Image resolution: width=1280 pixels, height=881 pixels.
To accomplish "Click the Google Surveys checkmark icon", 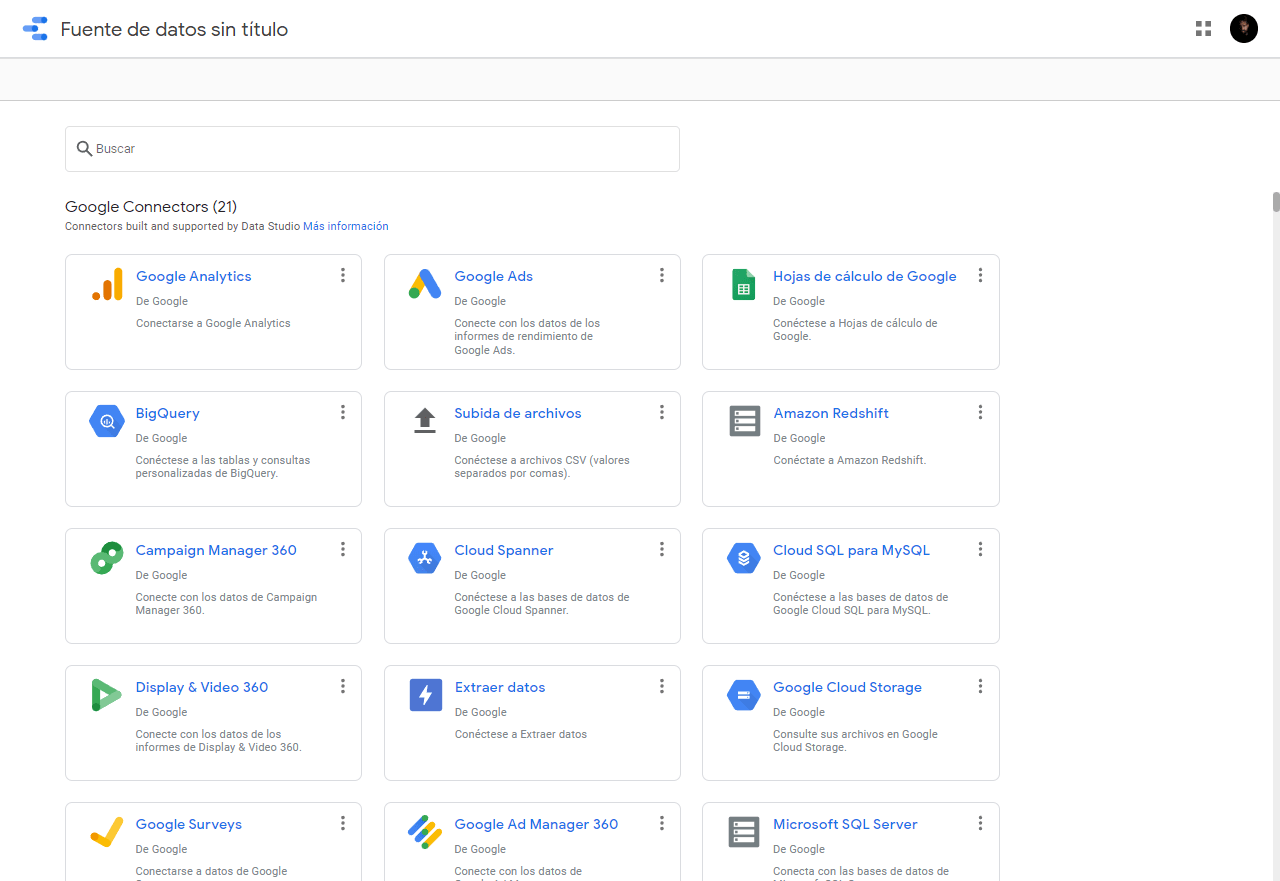I will tap(107, 832).
